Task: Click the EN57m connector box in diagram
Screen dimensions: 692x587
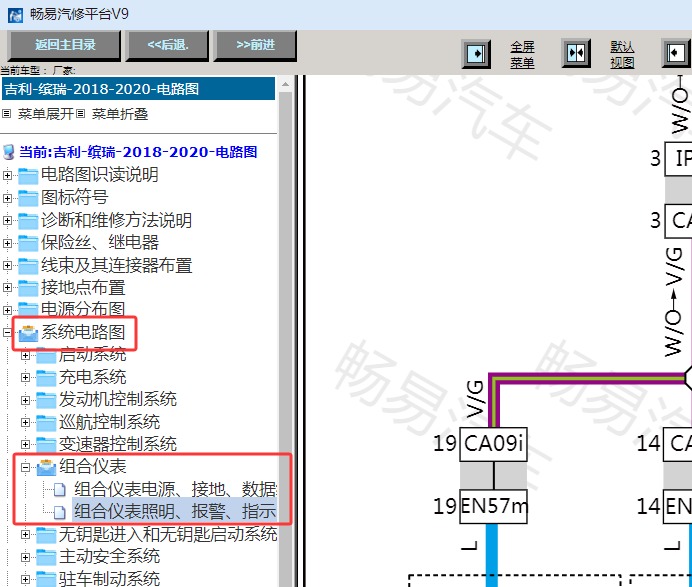Action: (x=493, y=507)
